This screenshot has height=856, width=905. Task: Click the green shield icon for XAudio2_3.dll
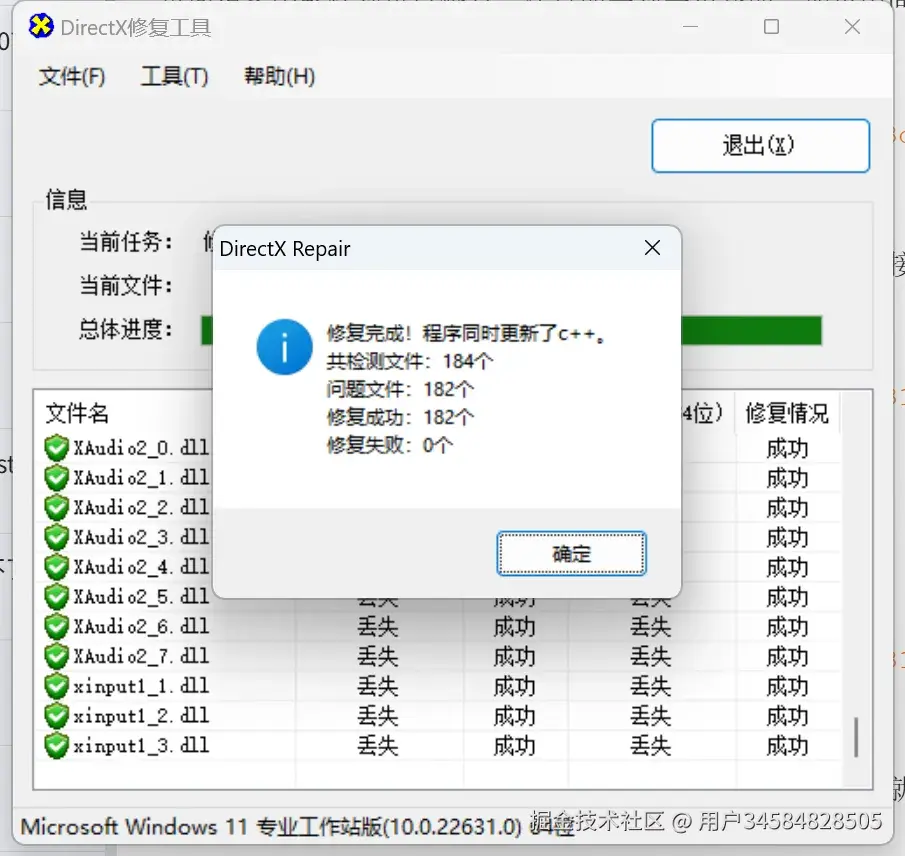57,537
